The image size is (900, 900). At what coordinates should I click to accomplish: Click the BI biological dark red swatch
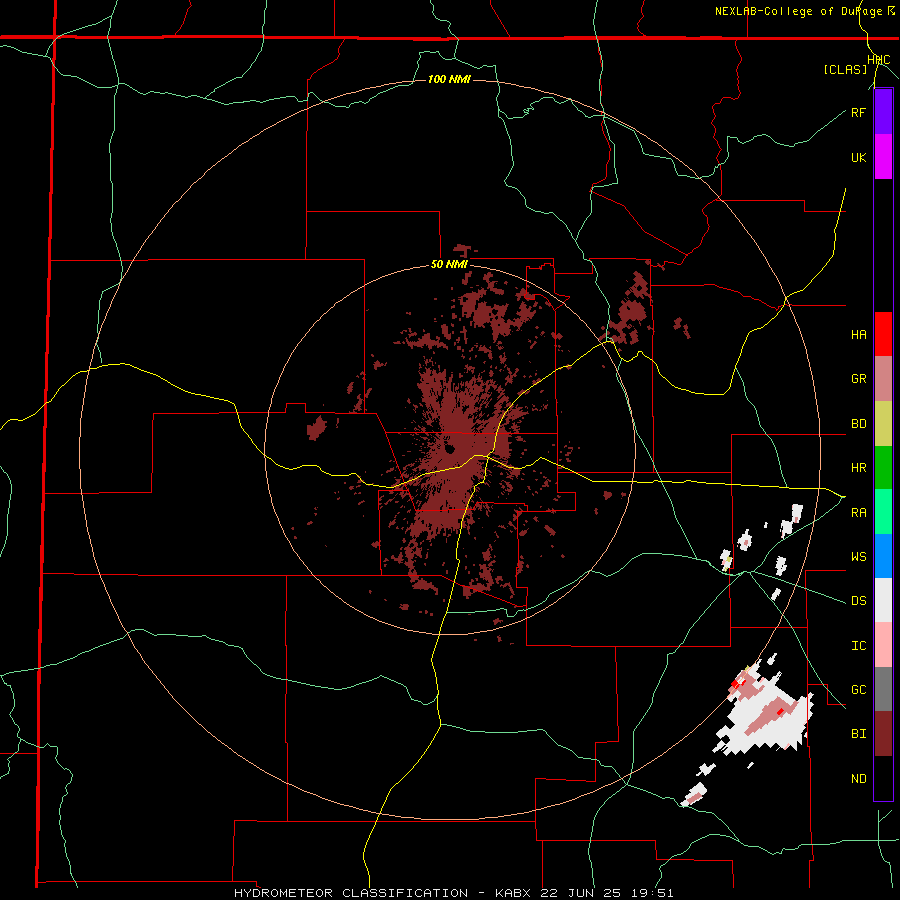pyautogui.click(x=883, y=734)
